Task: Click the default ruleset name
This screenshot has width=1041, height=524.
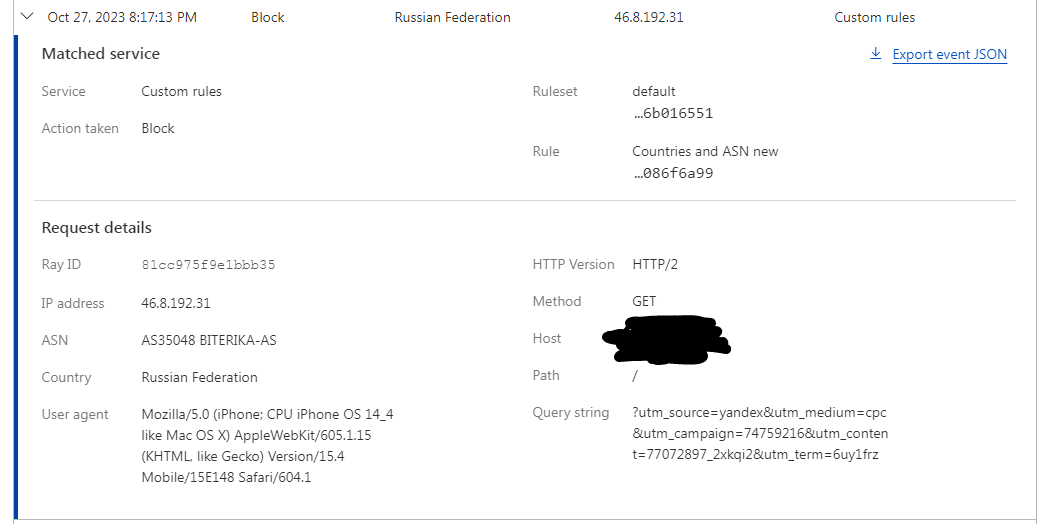Action: click(654, 92)
